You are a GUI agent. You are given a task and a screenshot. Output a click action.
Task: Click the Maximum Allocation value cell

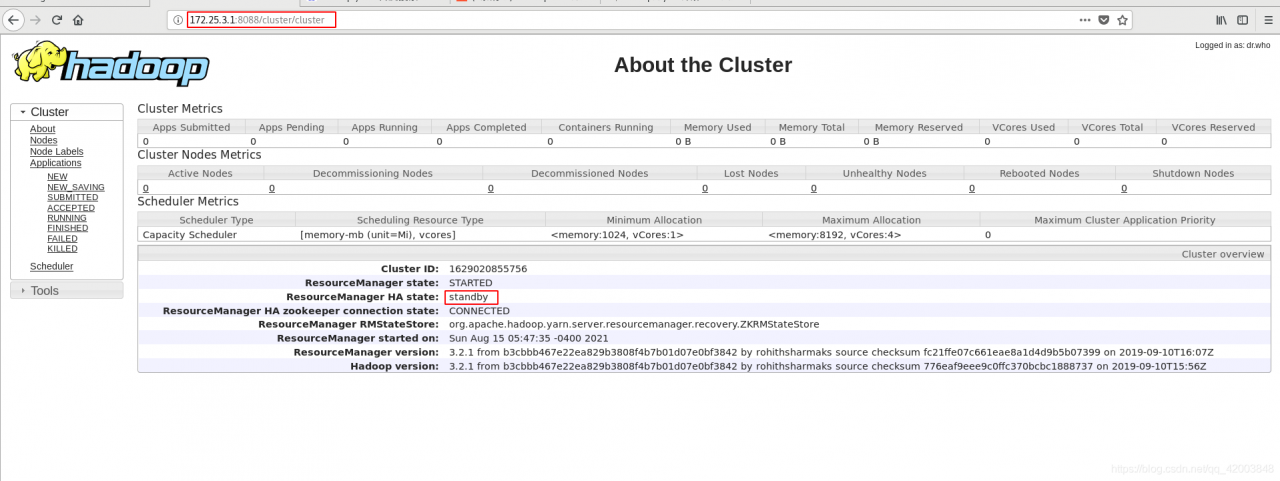click(871, 235)
